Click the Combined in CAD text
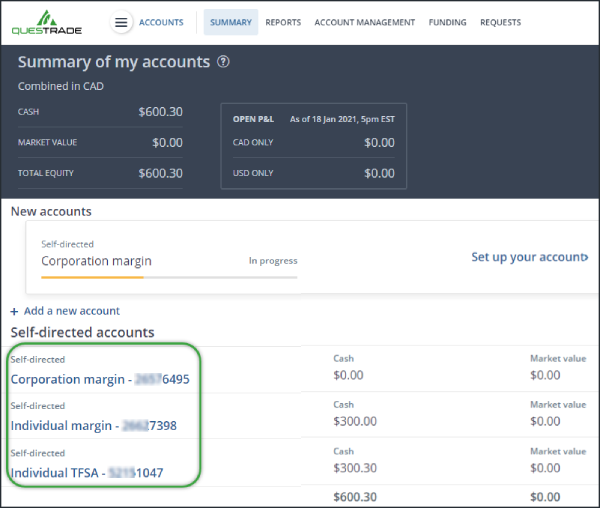600x508 pixels. 61,86
